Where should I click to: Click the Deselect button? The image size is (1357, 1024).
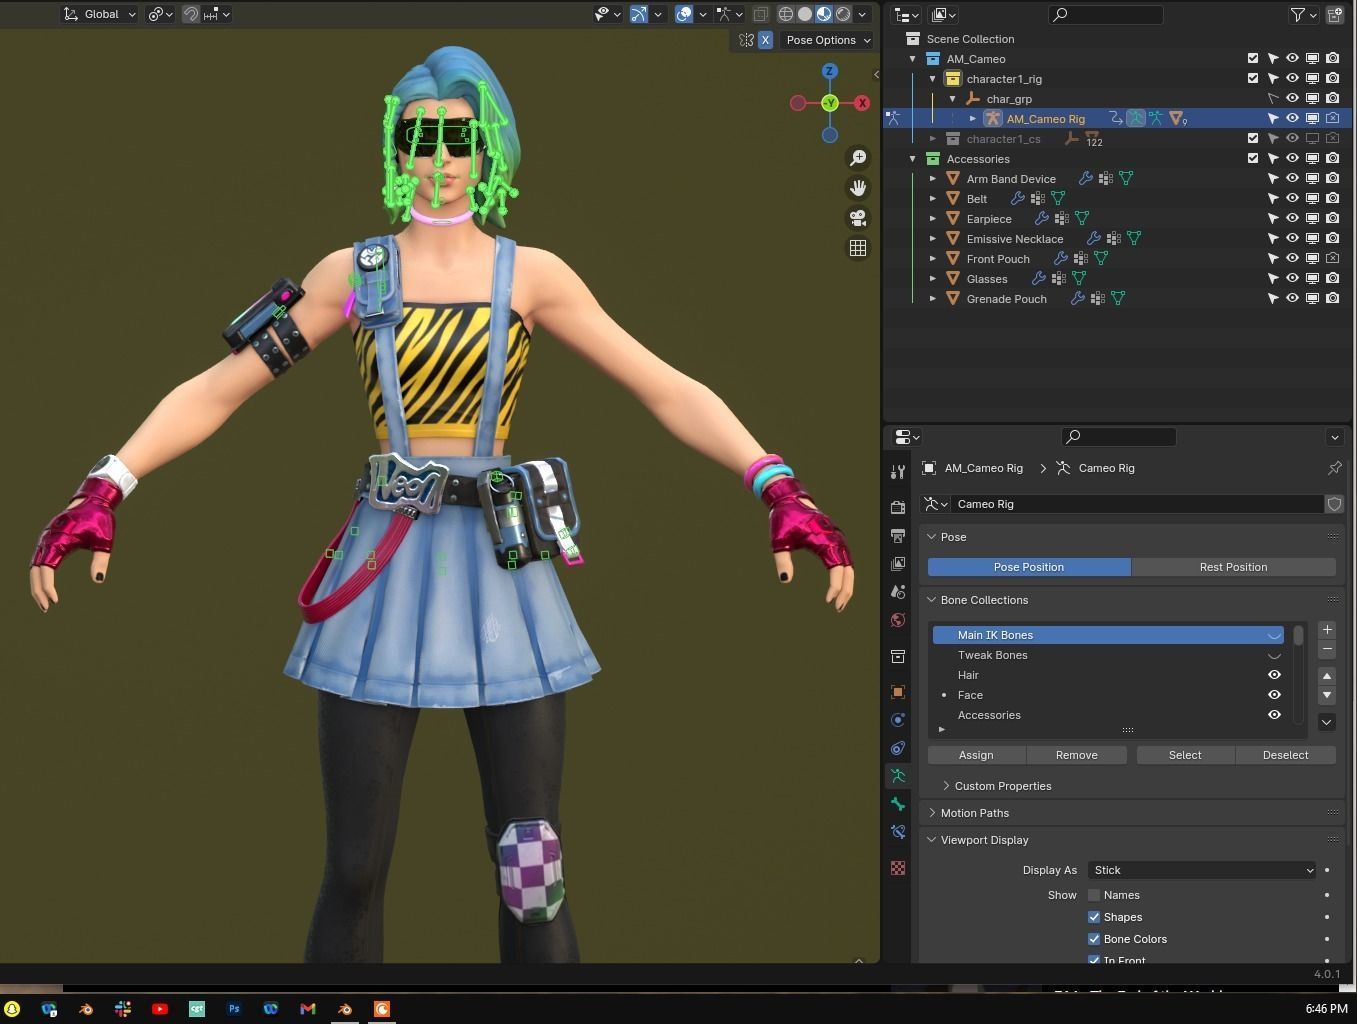coord(1286,755)
